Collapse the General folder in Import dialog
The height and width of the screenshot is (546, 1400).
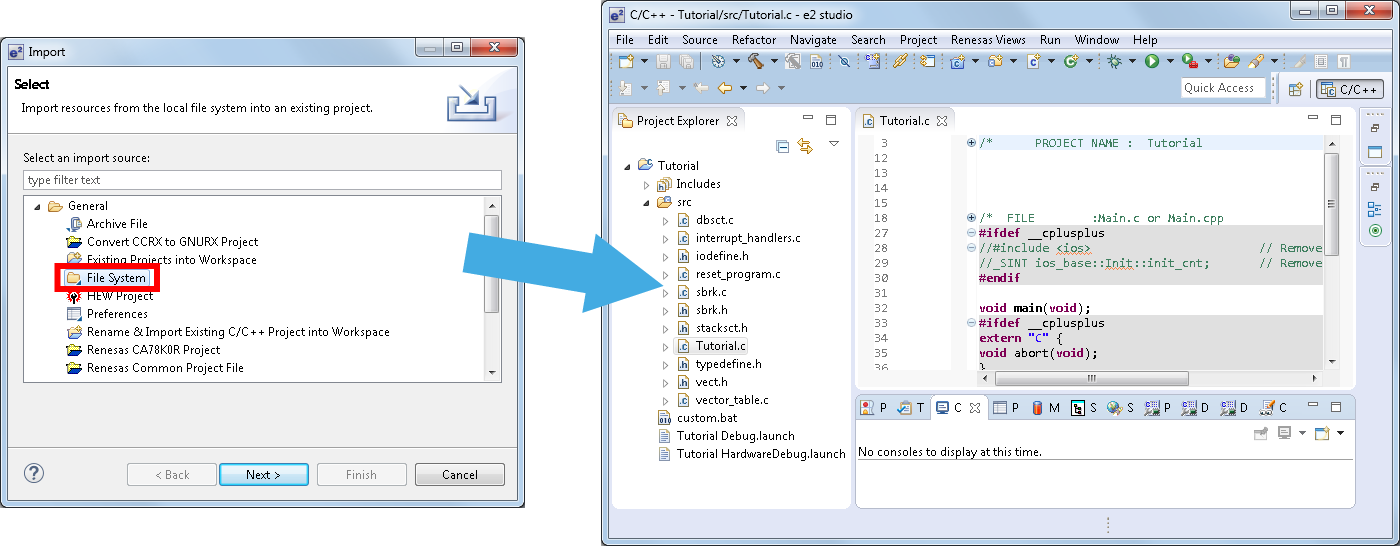39,206
